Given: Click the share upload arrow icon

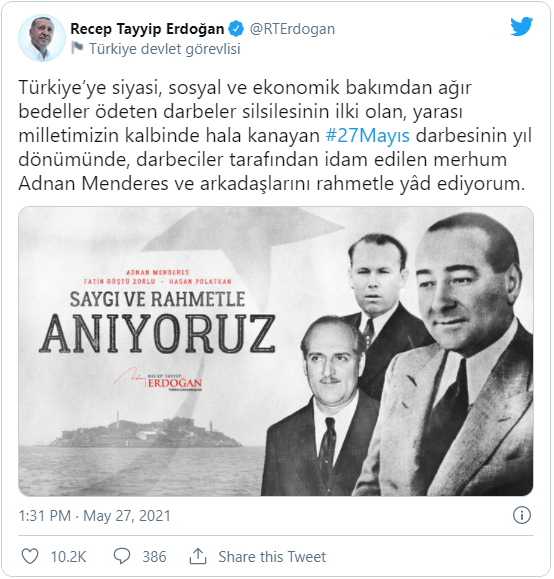Looking at the screenshot, I should pyautogui.click(x=198, y=556).
